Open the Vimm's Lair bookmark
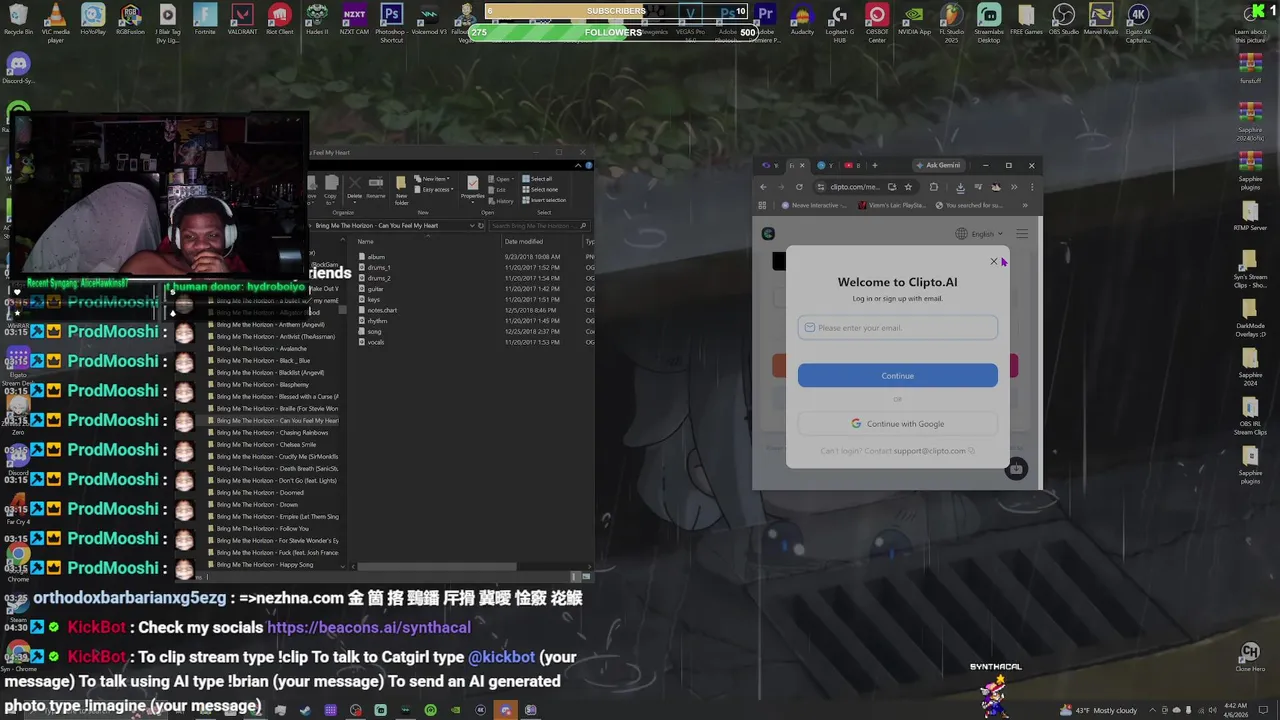 pyautogui.click(x=892, y=206)
